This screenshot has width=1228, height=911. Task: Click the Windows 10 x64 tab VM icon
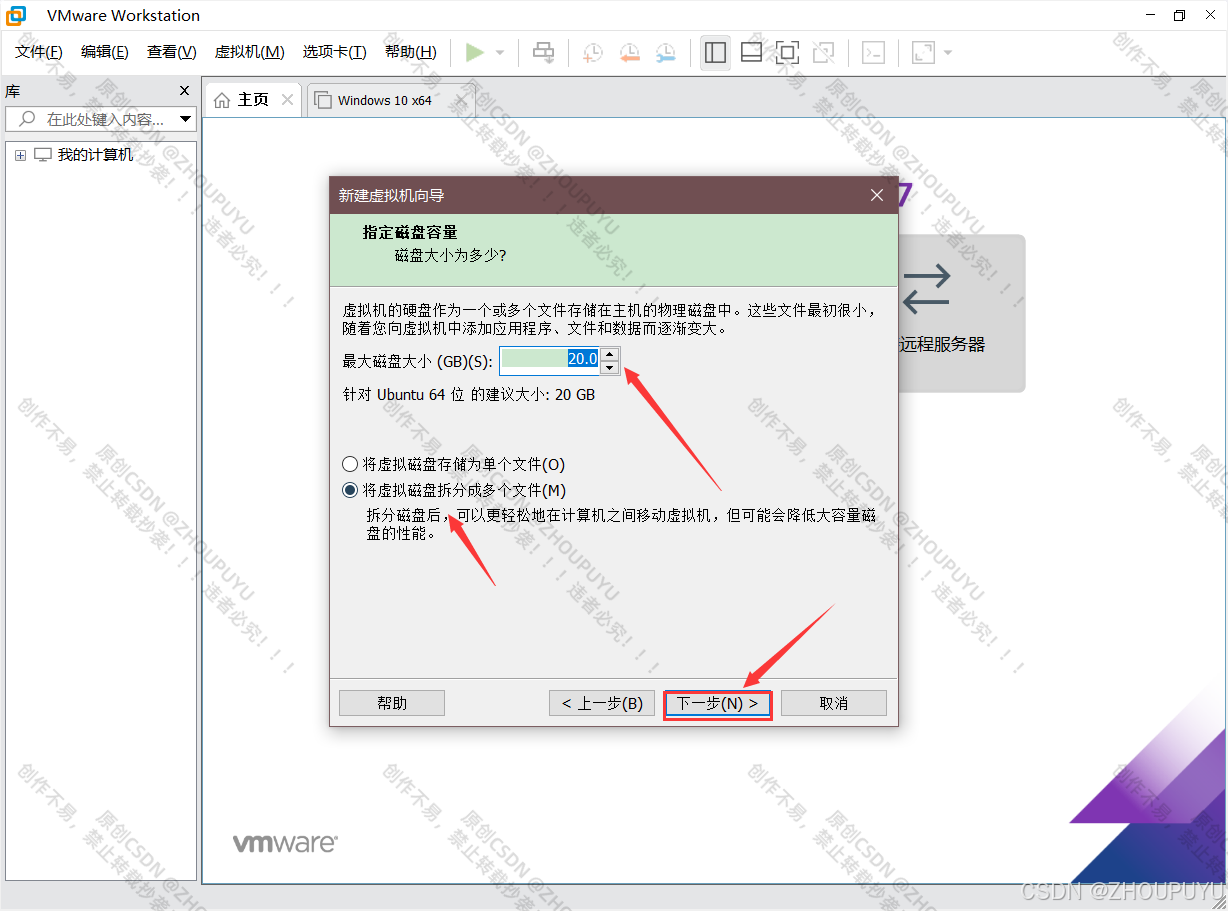[x=323, y=100]
